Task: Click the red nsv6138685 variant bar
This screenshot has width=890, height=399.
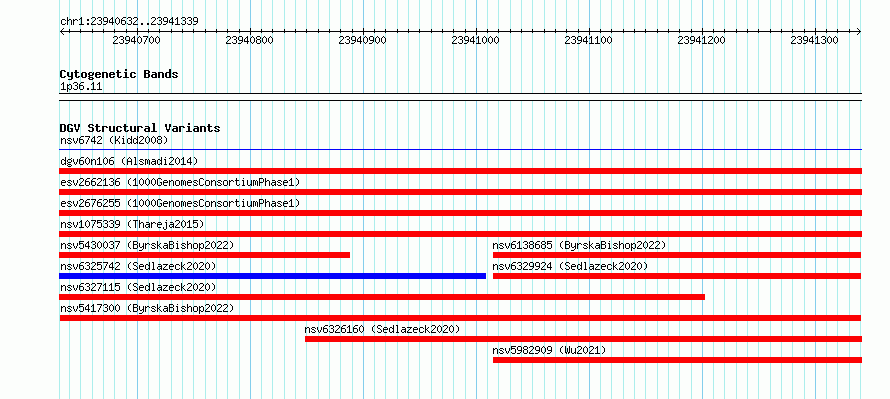Action: point(677,255)
